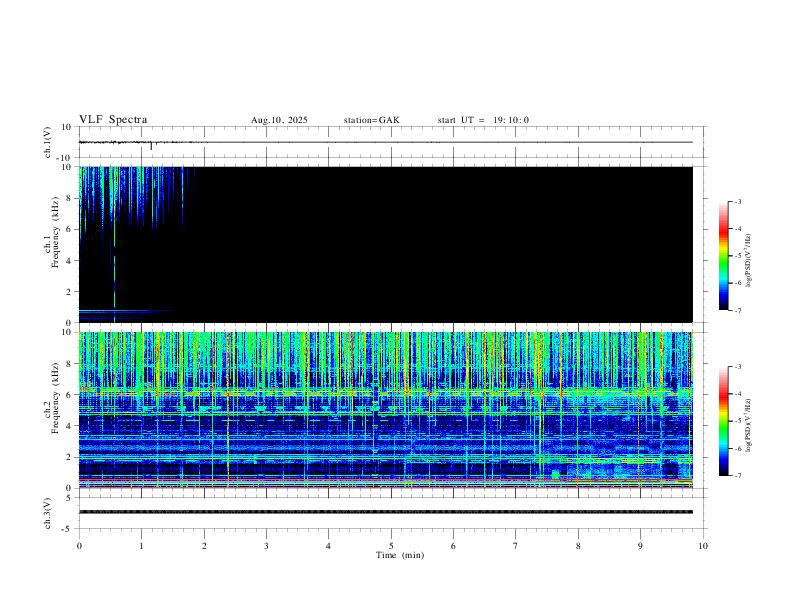Click the "-7" tick on ch.1 colorbar
The width and height of the screenshot is (792, 612).
(x=738, y=311)
